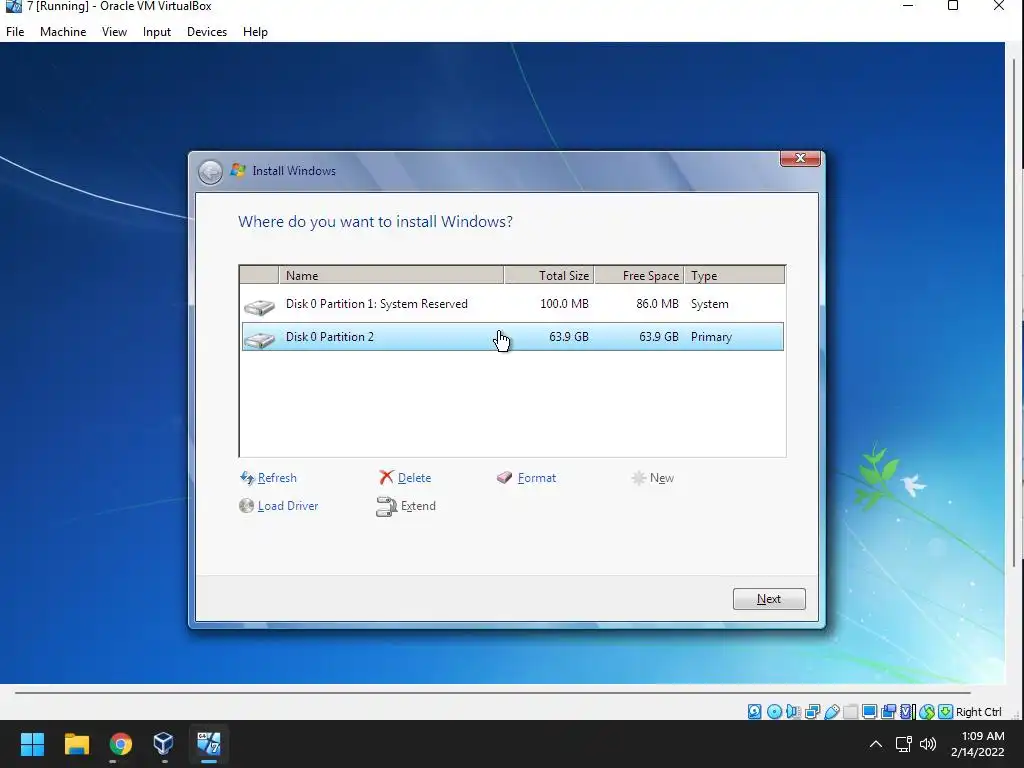1024x768 pixels.
Task: Click the network adapter status icon
Action: 812,712
